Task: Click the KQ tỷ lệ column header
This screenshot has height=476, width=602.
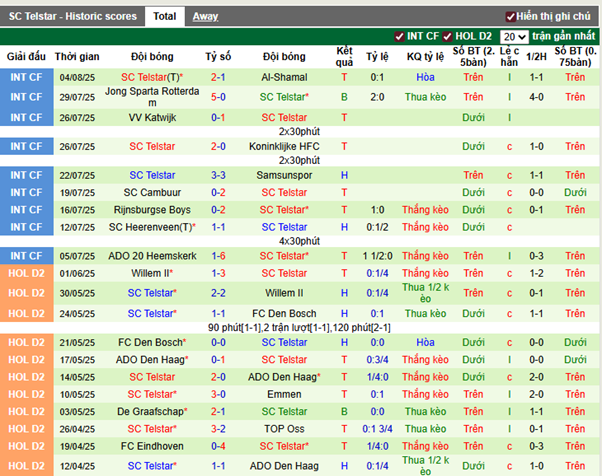Action: [x=425, y=56]
